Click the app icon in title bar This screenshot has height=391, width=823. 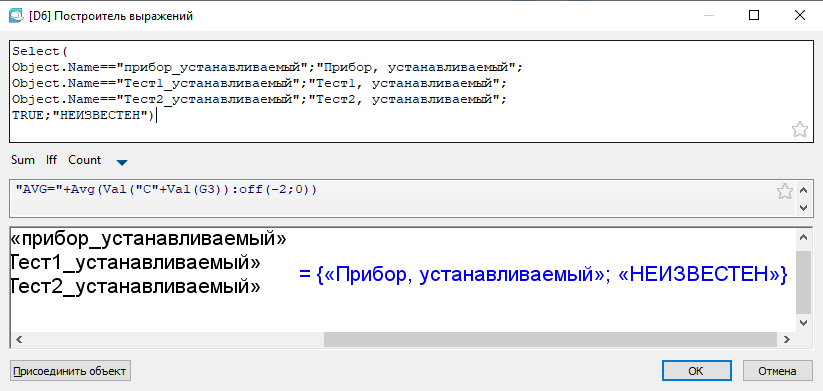pos(16,16)
